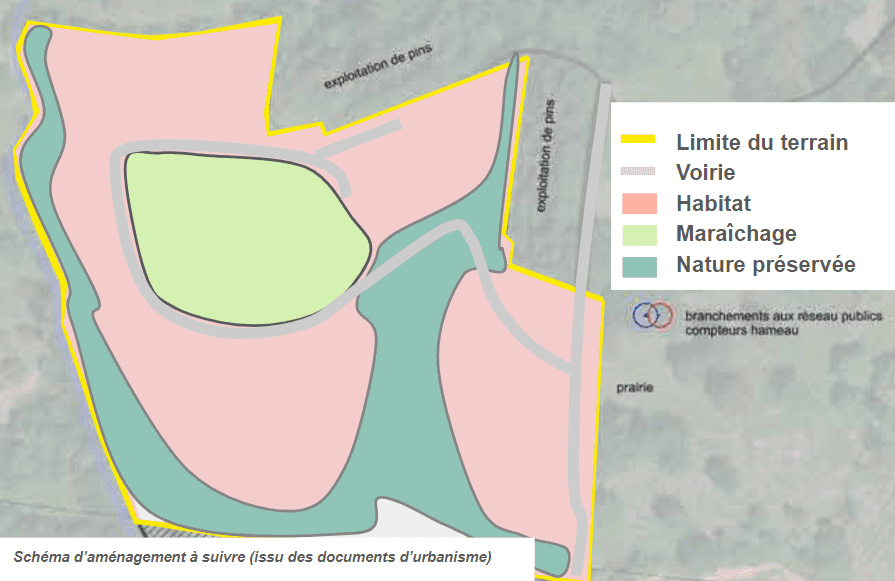This screenshot has width=895, height=581.
Task: Click the tilted 'exploitation de pins' label at top
Action: coord(378,66)
